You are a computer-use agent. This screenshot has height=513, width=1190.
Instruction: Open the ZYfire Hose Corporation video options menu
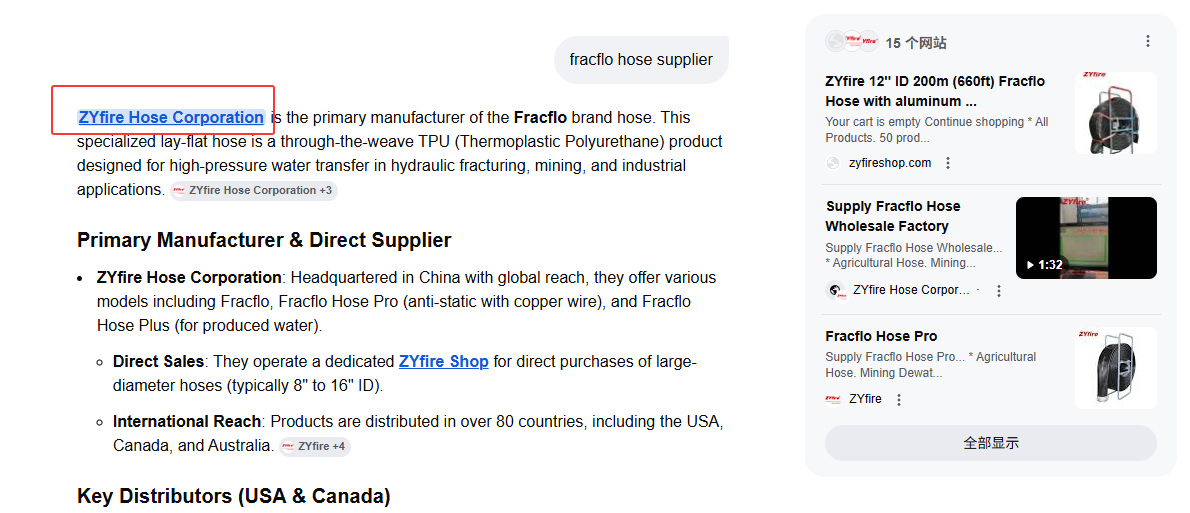click(999, 291)
